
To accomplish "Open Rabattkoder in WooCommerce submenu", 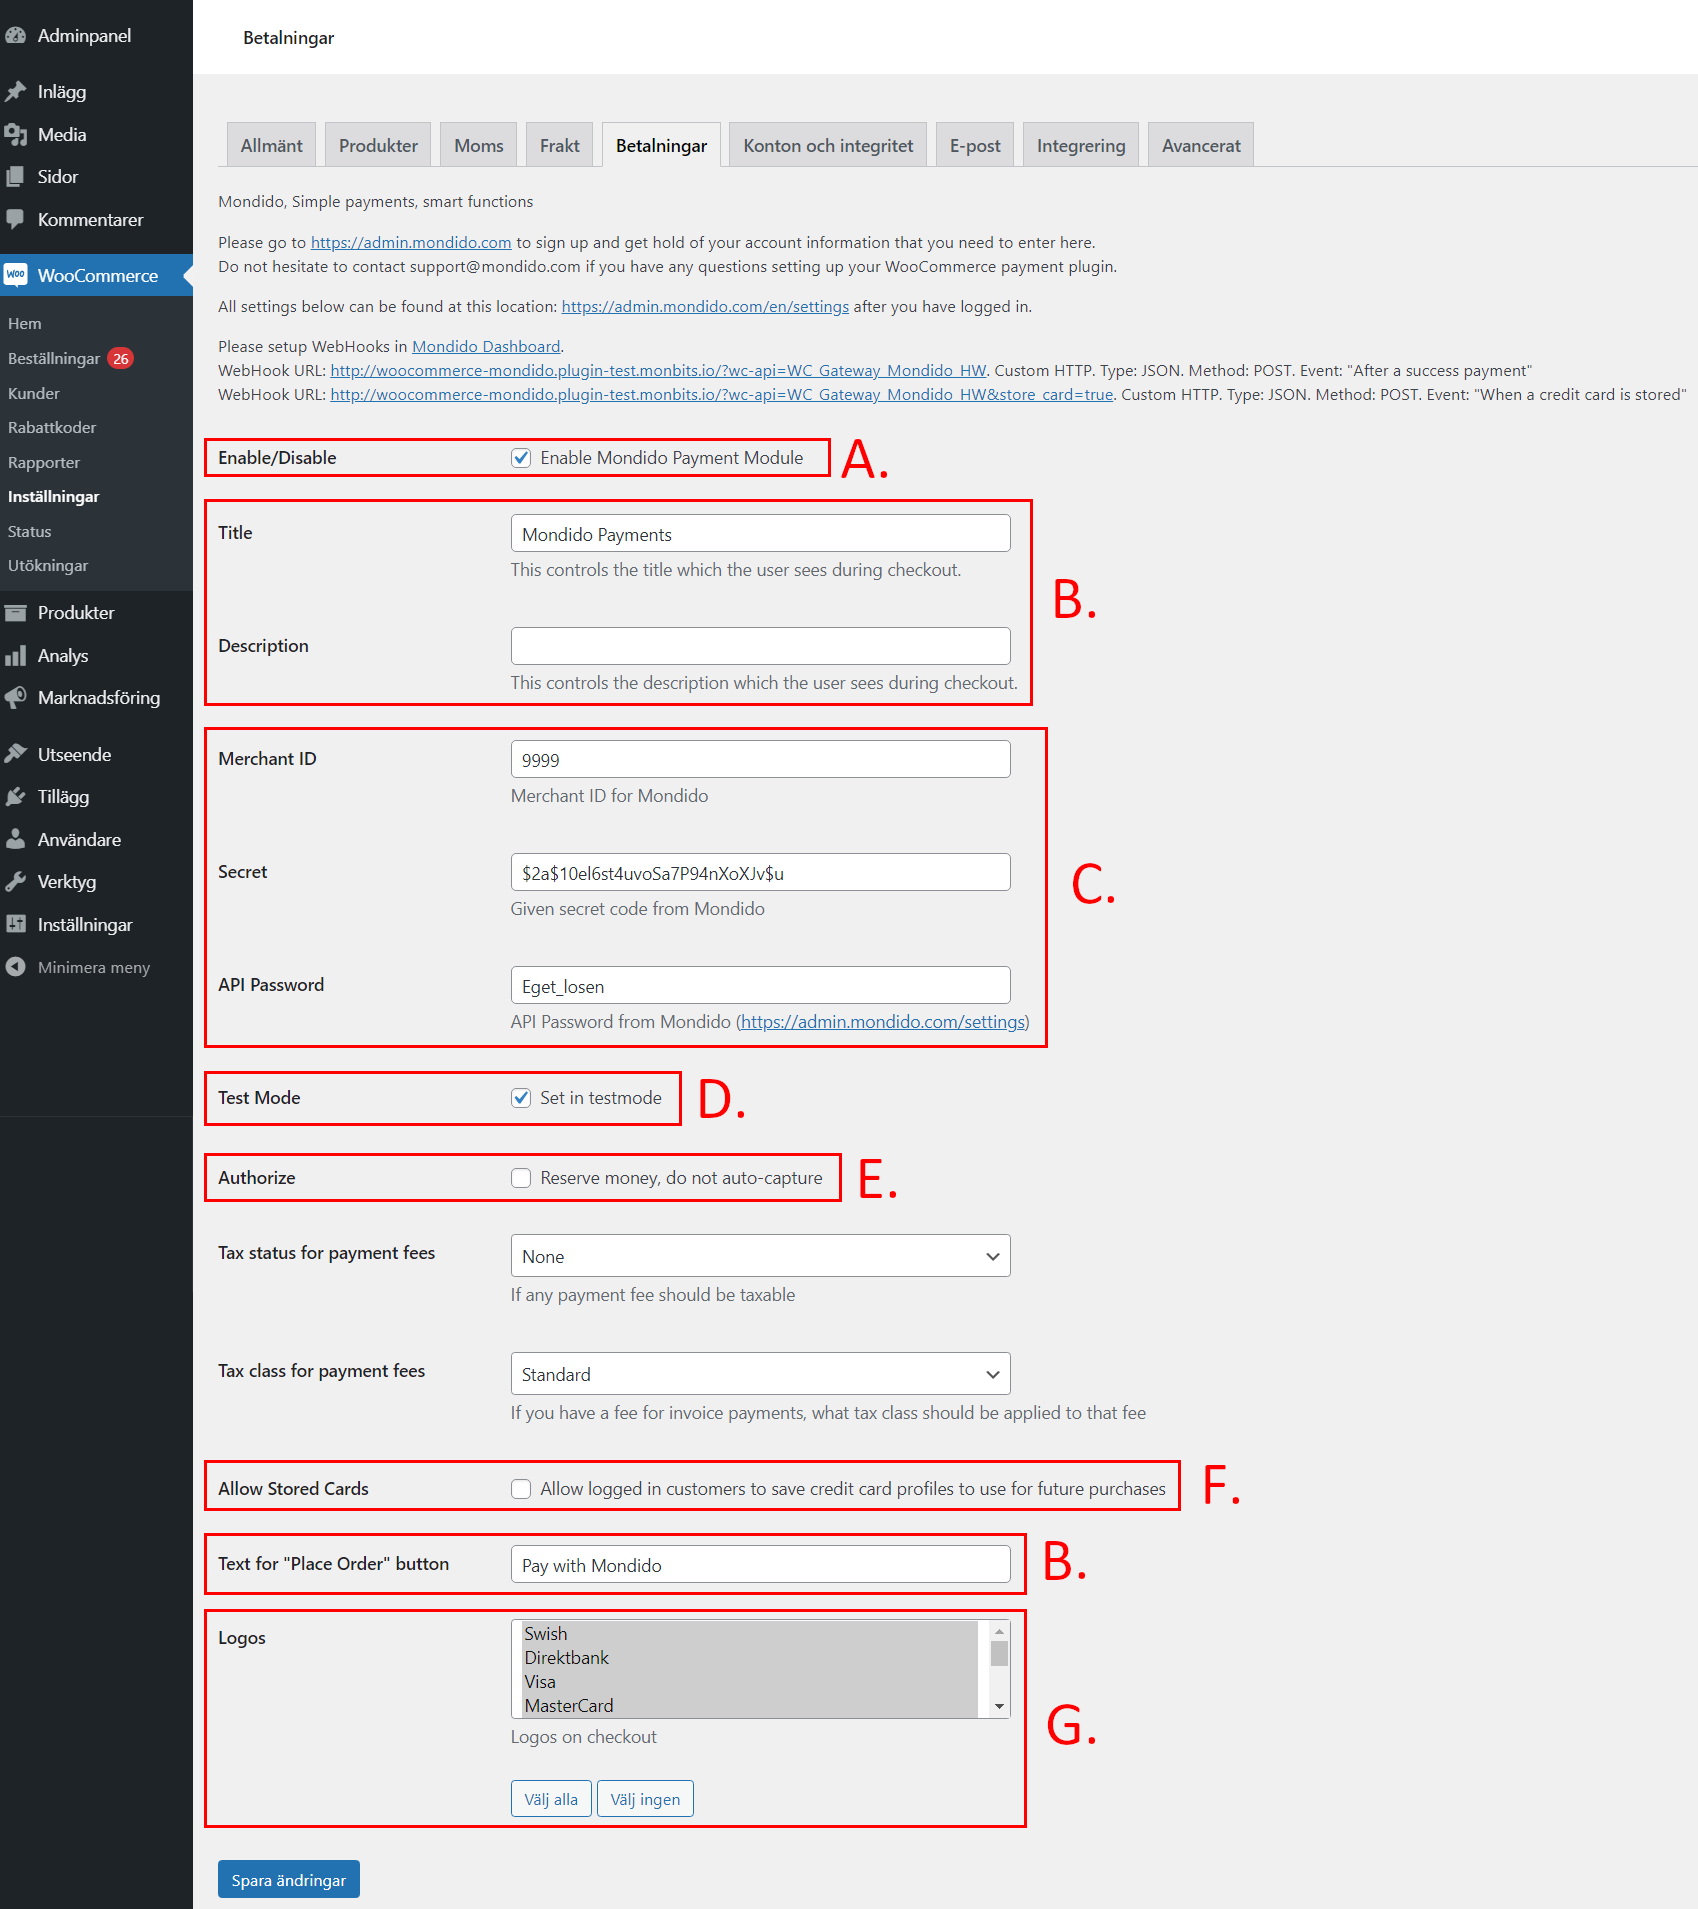I will click(52, 428).
